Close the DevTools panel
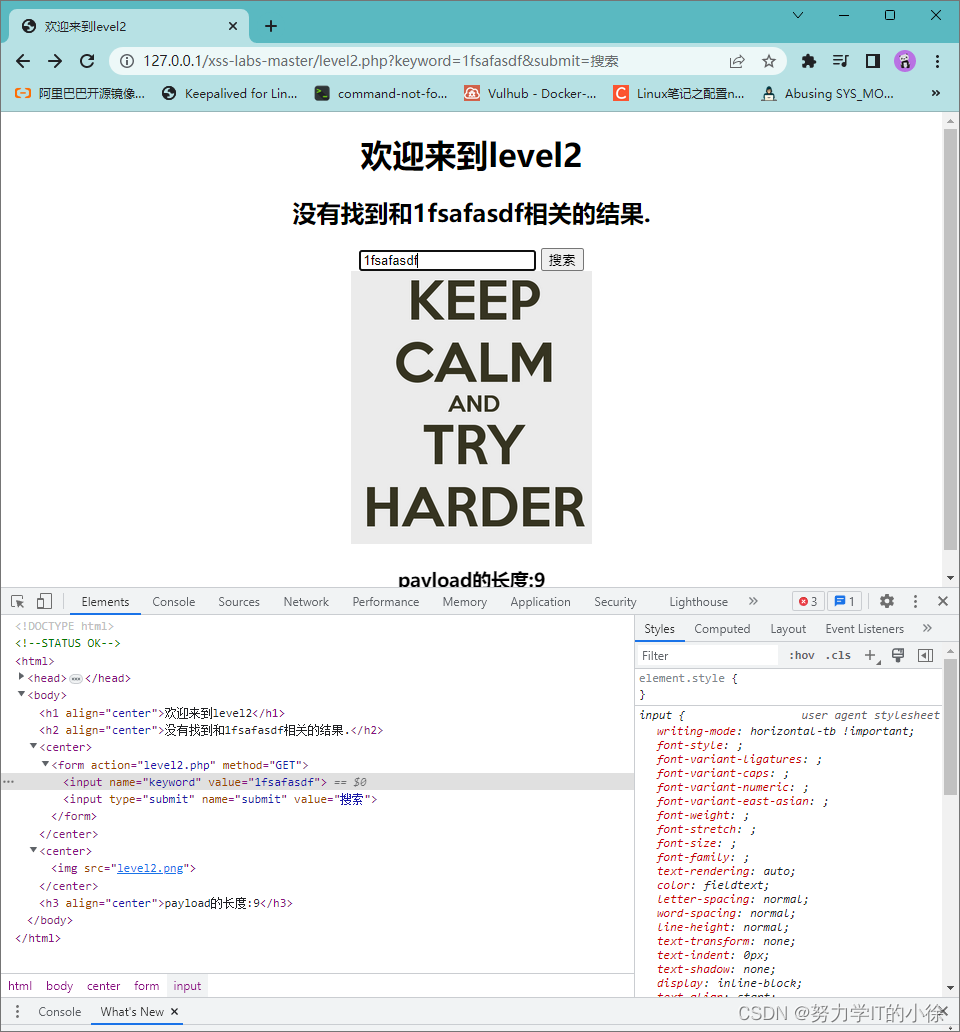Viewport: 960px width, 1032px height. click(943, 601)
